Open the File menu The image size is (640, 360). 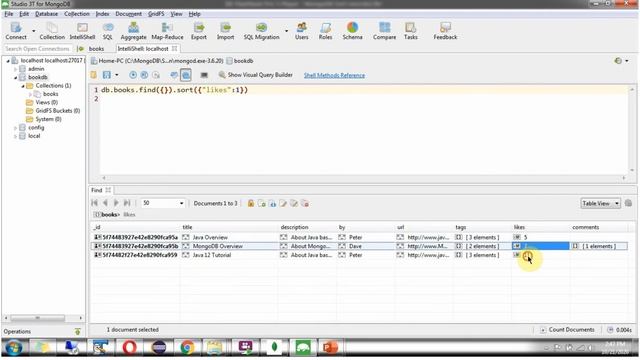[x=9, y=14]
